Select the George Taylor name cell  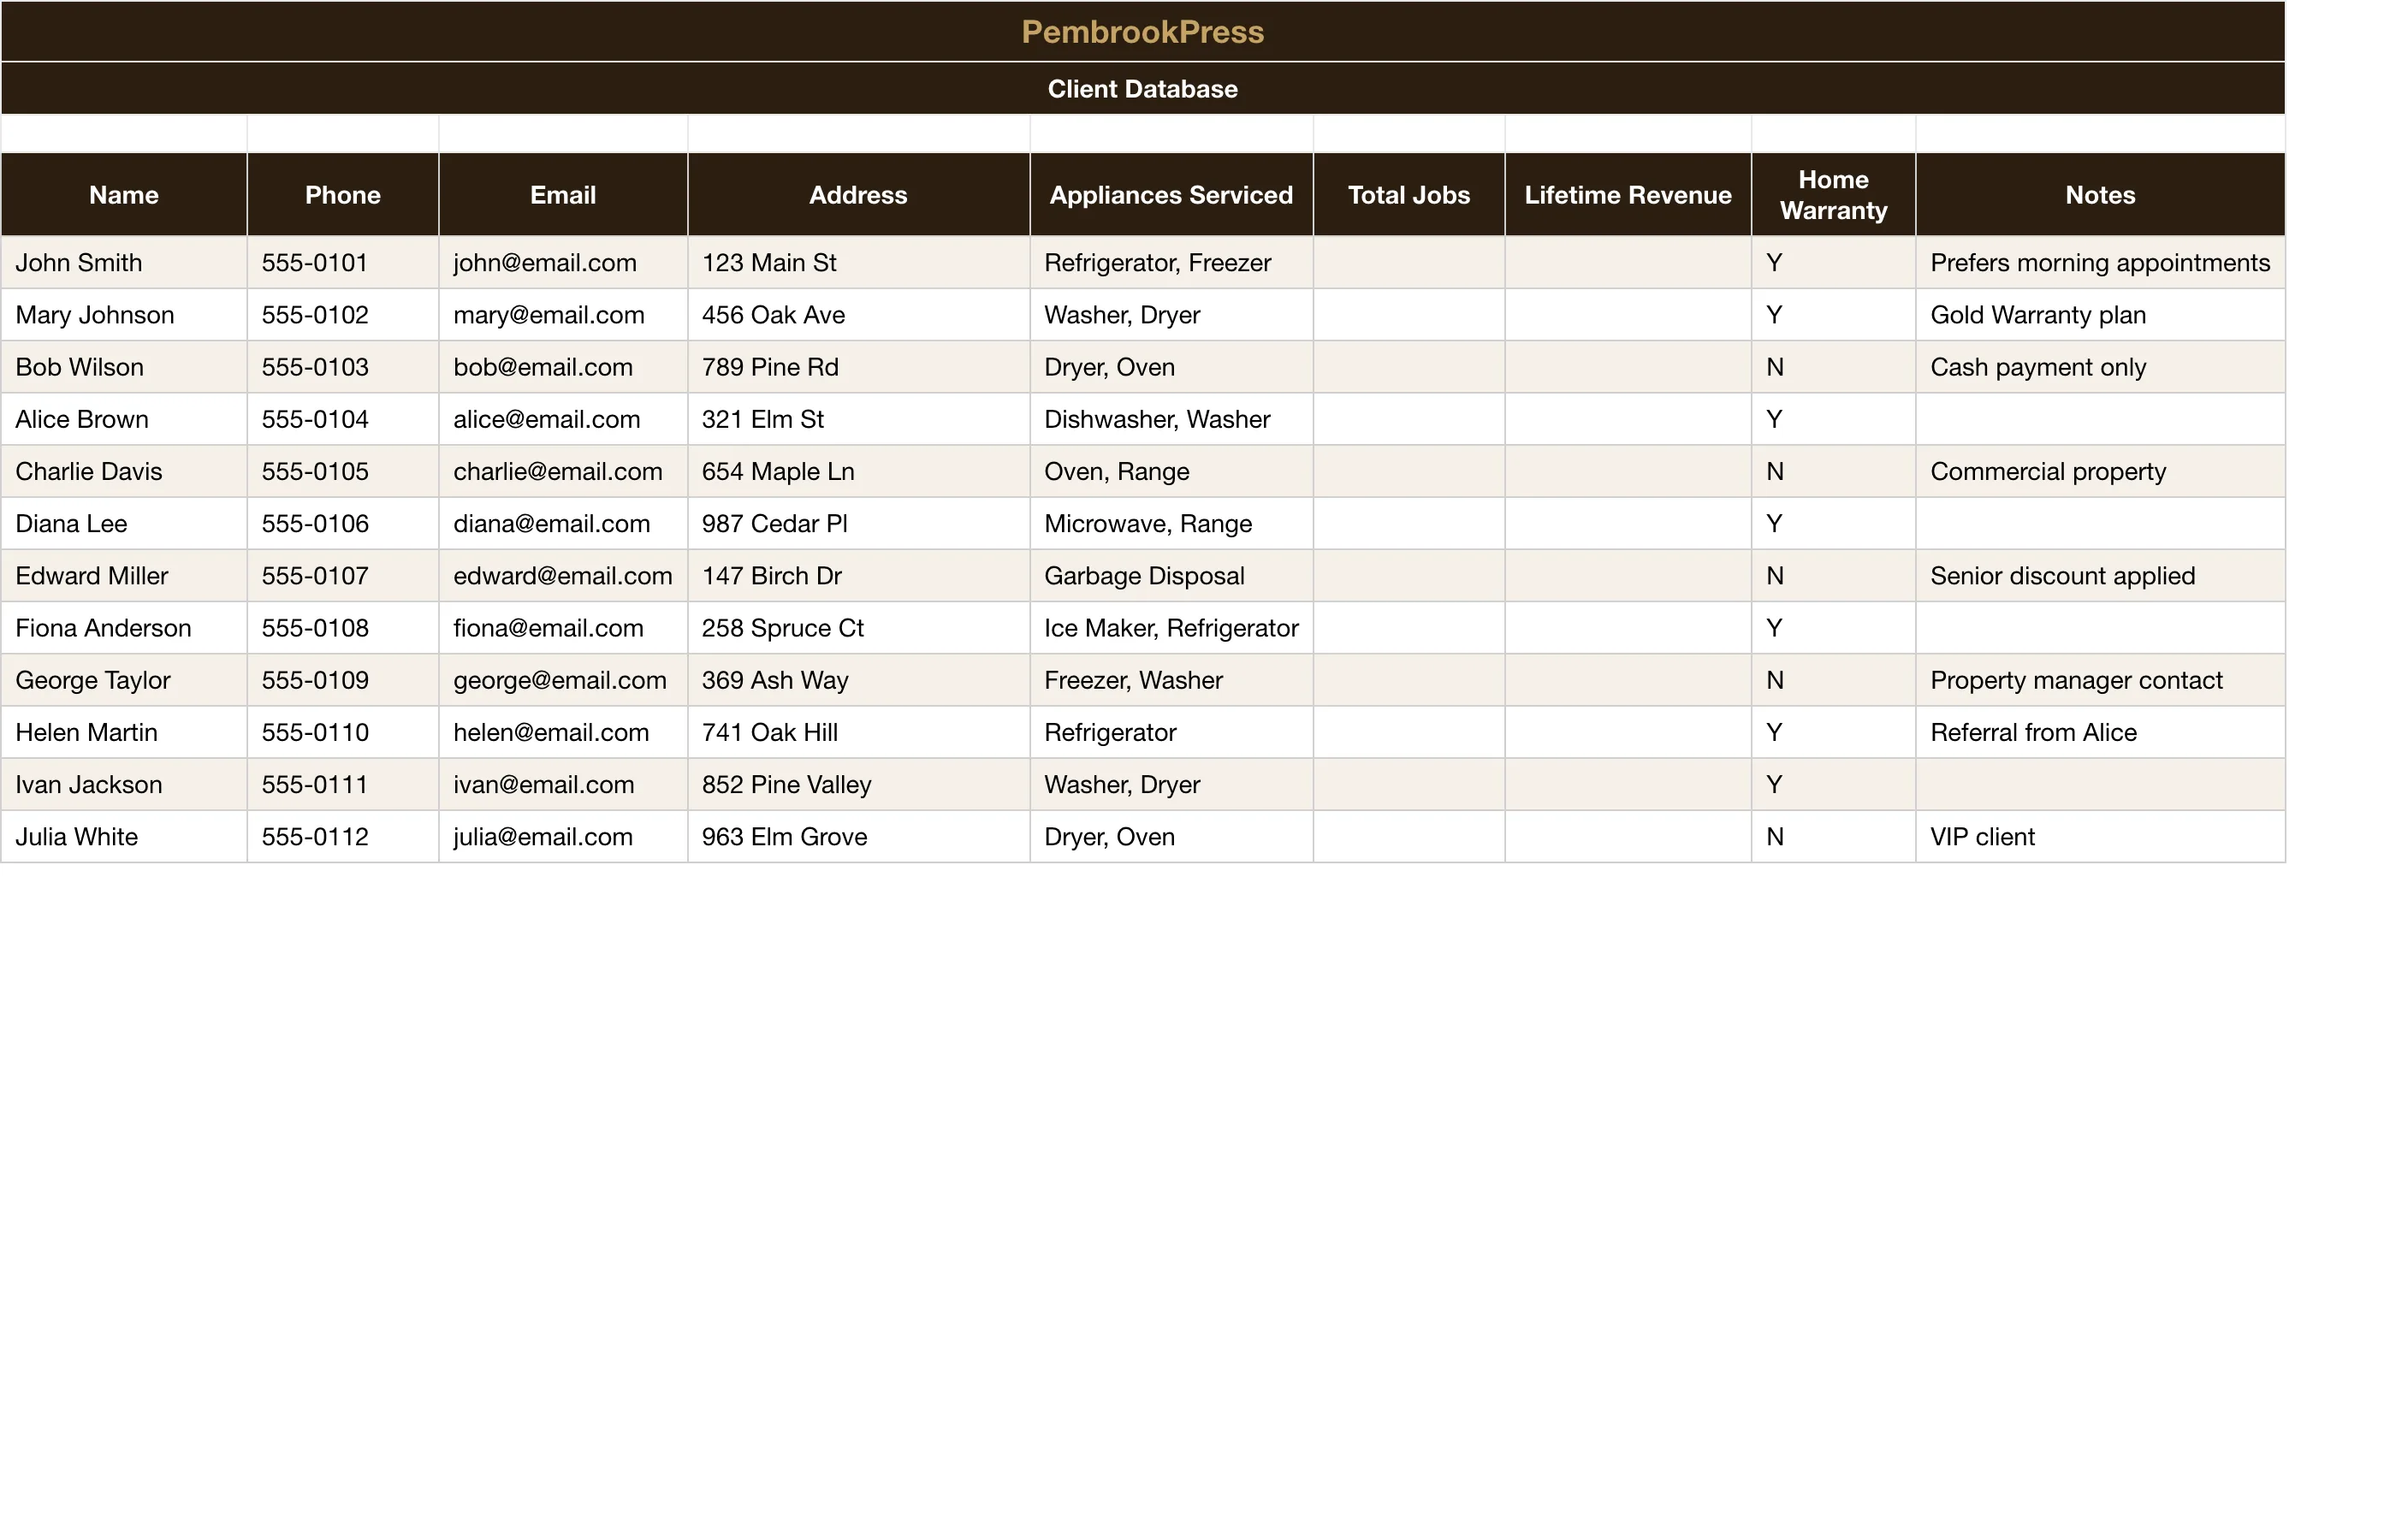point(124,680)
